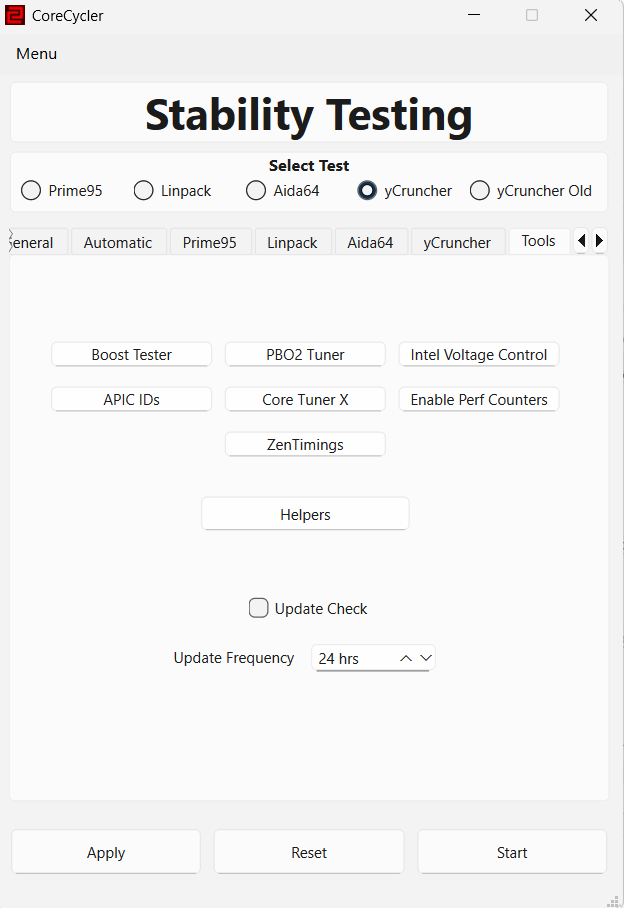Decrease update frequency with the down arrow
Screen dimensions: 624x908
426,658
